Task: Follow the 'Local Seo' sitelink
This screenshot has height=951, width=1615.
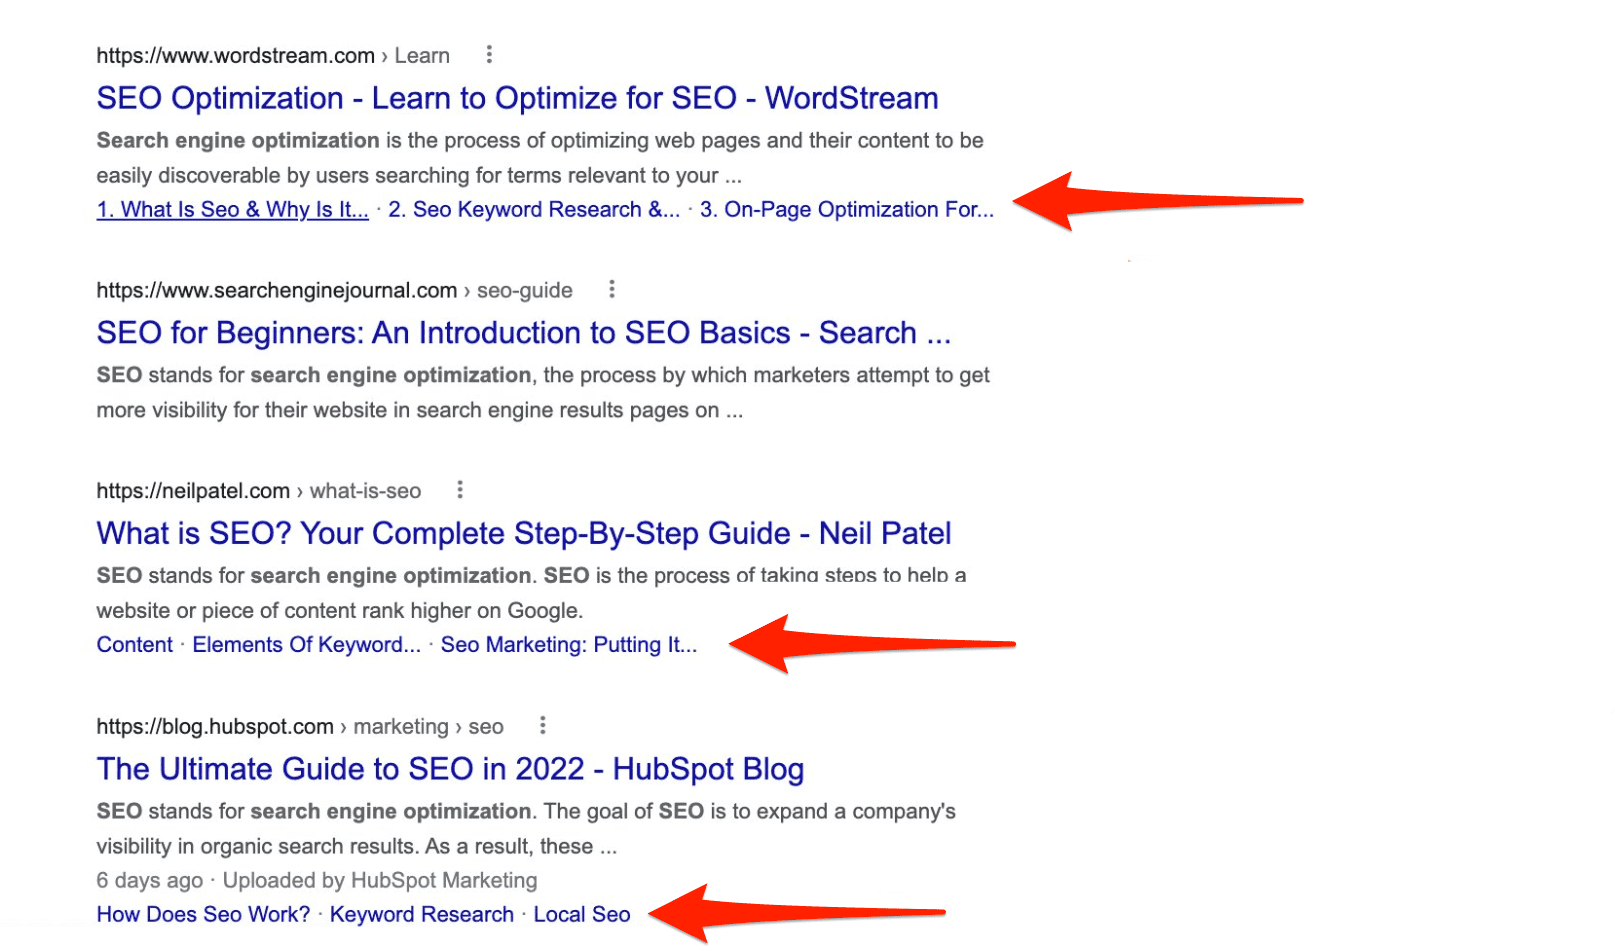Action: (582, 915)
